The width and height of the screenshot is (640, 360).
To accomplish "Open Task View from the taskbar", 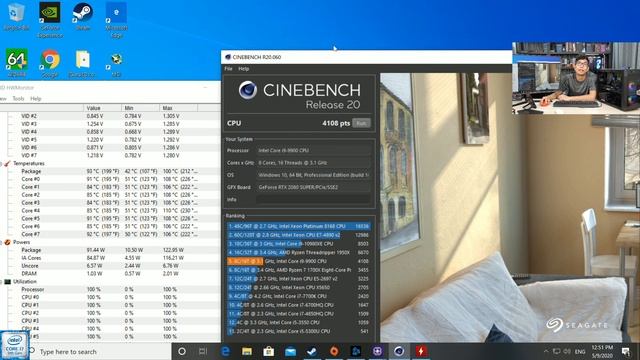I will pos(203,351).
